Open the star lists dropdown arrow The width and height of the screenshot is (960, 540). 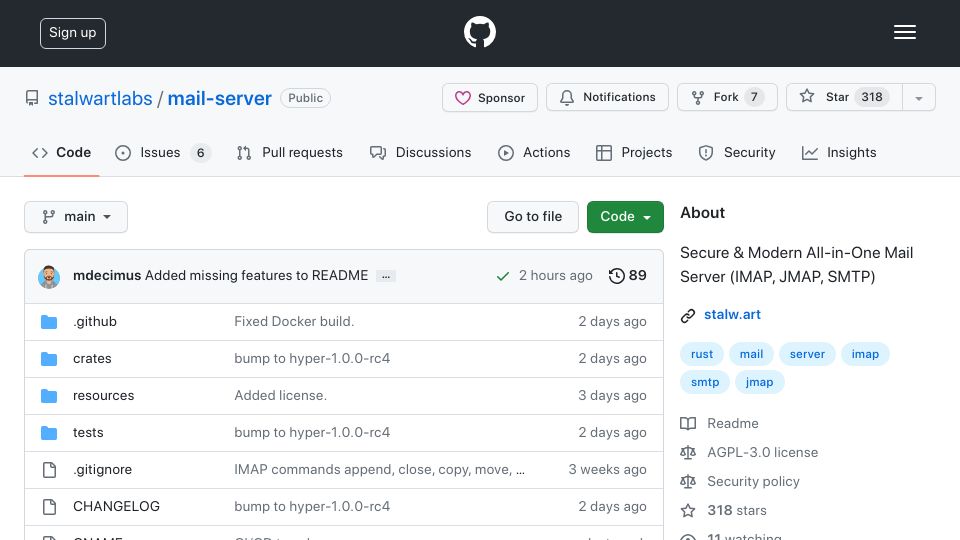(918, 97)
